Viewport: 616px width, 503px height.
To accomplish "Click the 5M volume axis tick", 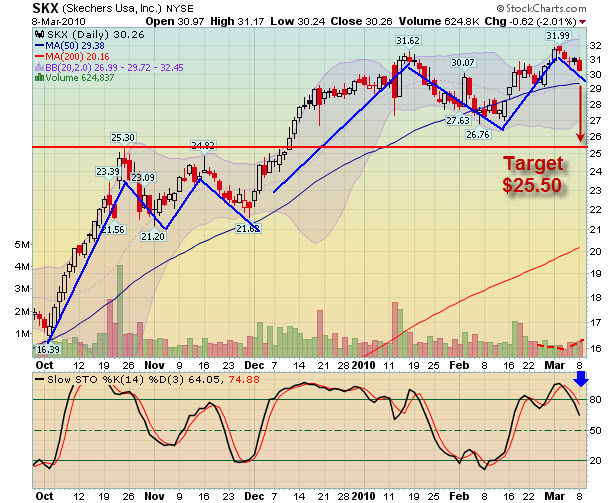I will (22, 245).
